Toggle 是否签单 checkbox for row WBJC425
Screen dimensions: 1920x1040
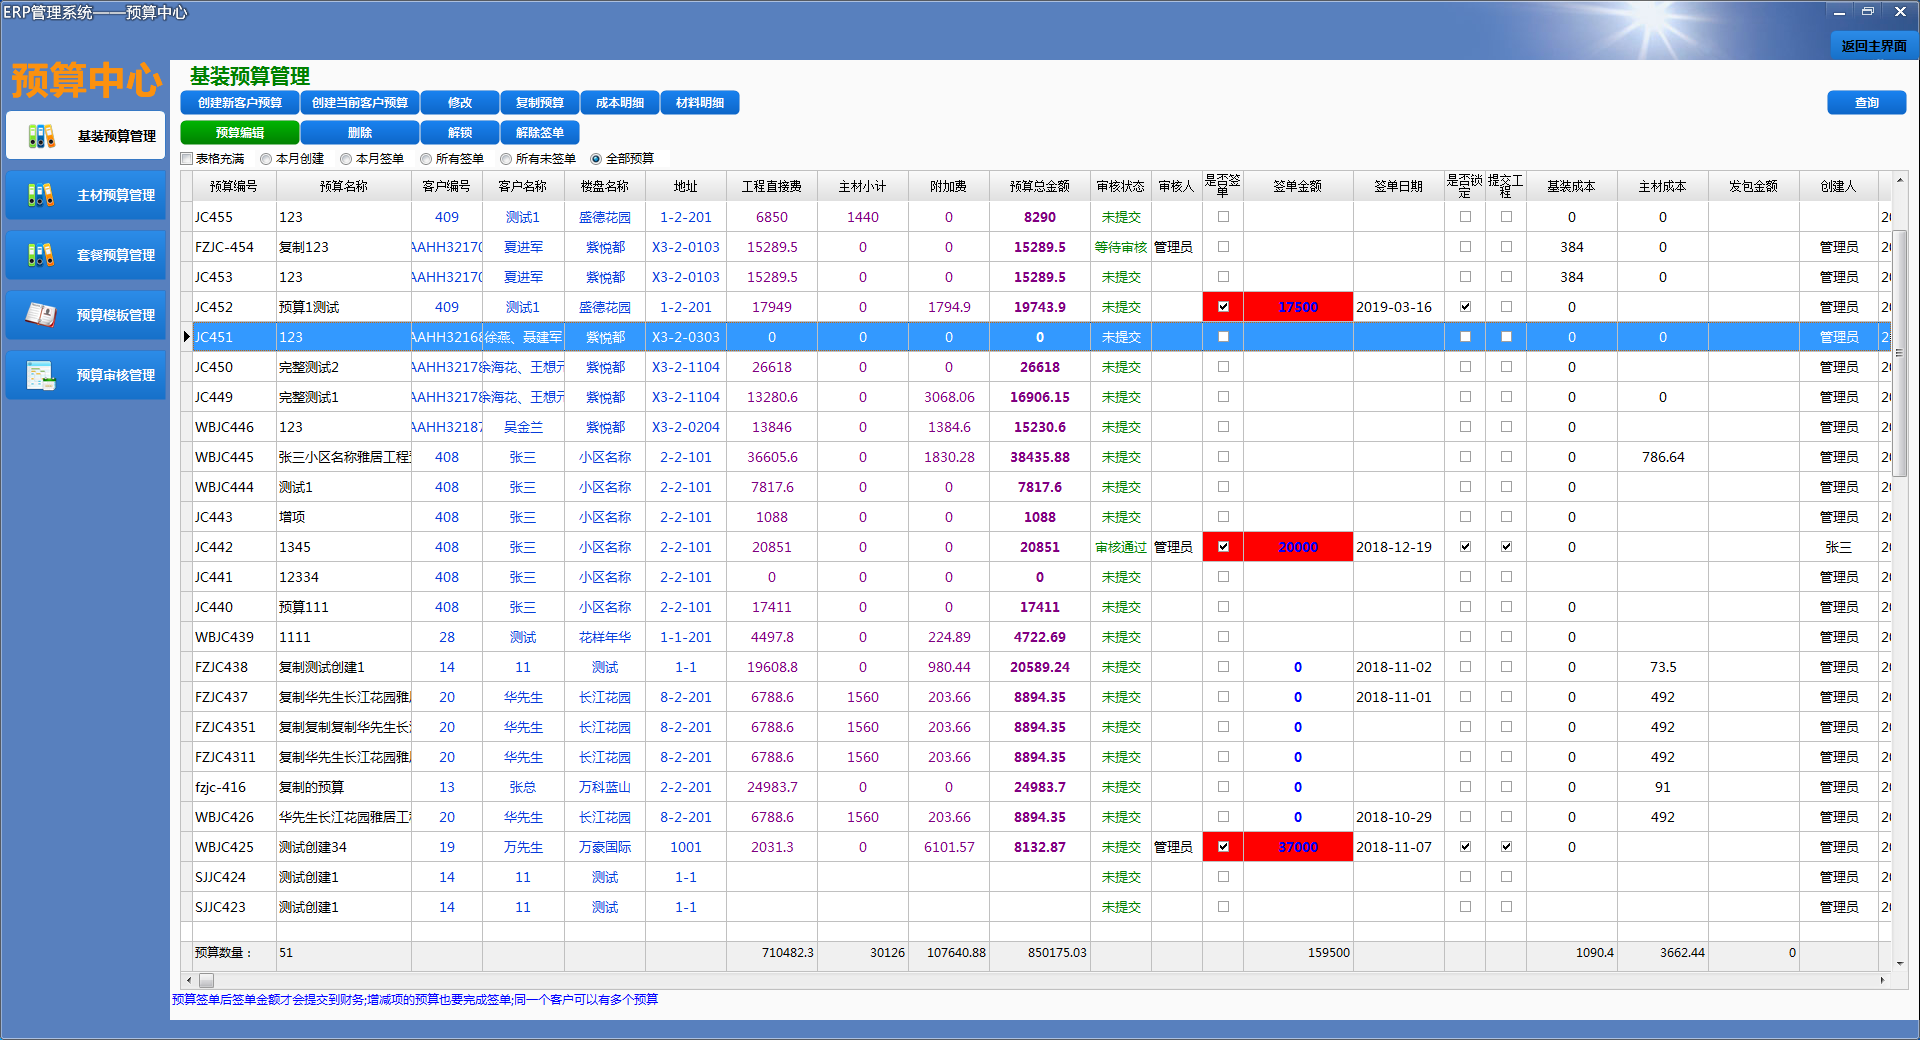(1223, 847)
